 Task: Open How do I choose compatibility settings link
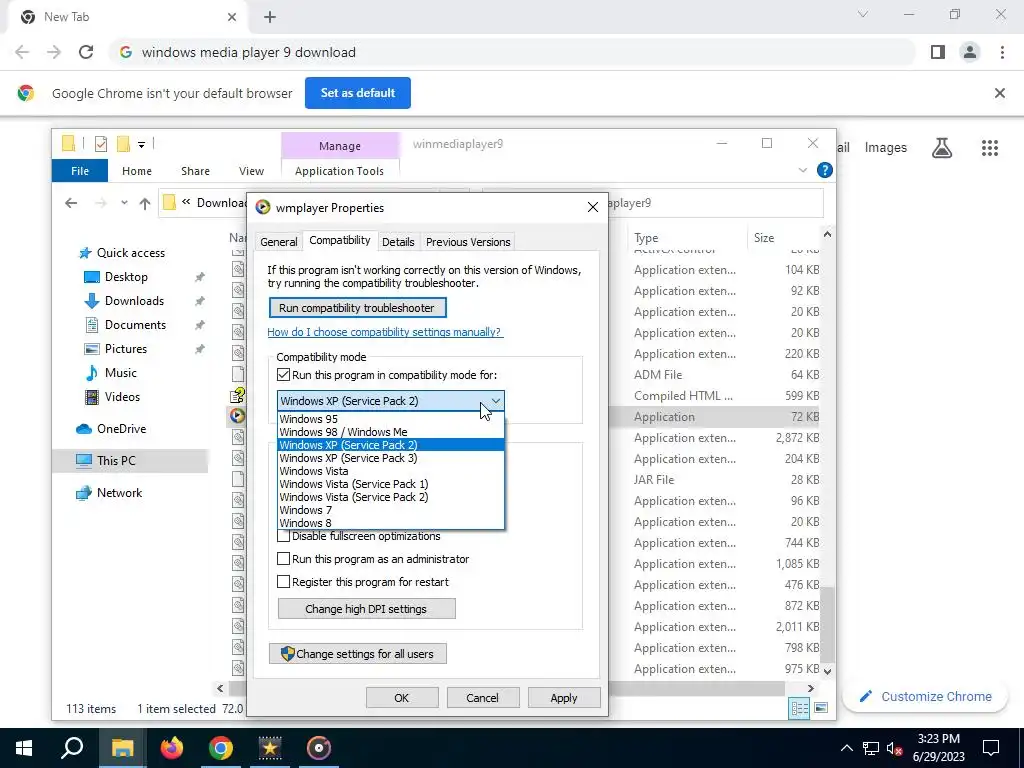pyautogui.click(x=385, y=332)
